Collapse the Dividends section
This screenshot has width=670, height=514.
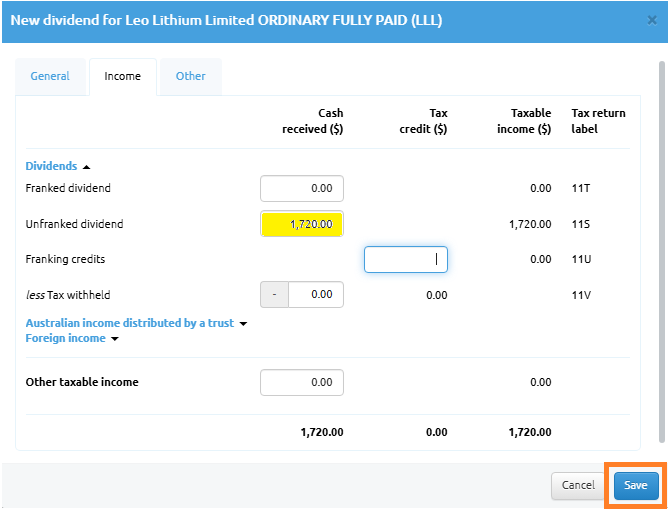tap(58, 166)
